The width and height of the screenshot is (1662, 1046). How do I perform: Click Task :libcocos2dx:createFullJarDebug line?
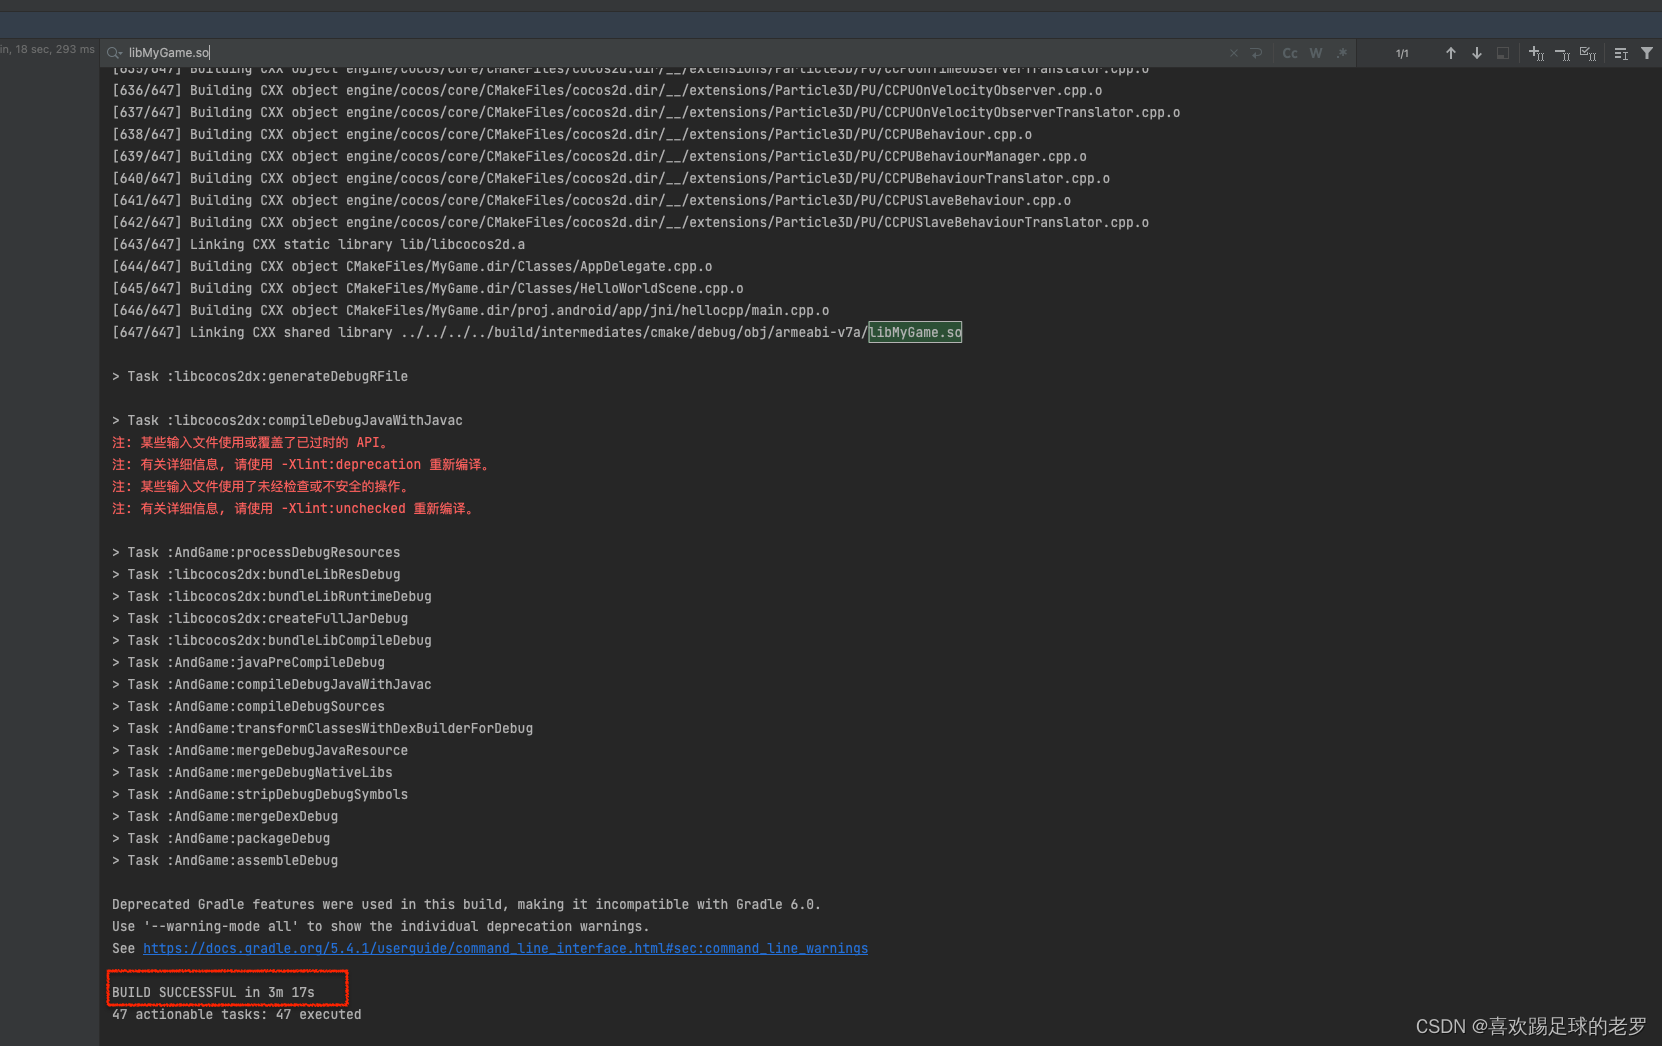pos(260,618)
